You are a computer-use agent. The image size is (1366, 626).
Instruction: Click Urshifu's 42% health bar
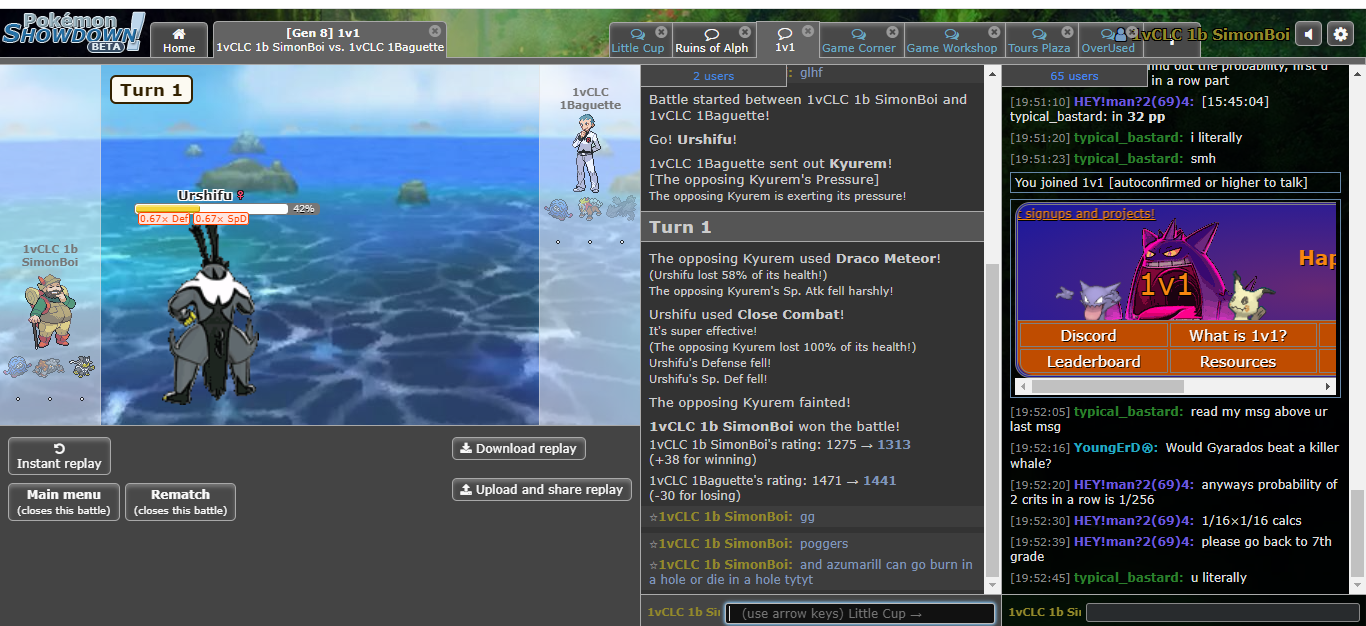click(212, 209)
